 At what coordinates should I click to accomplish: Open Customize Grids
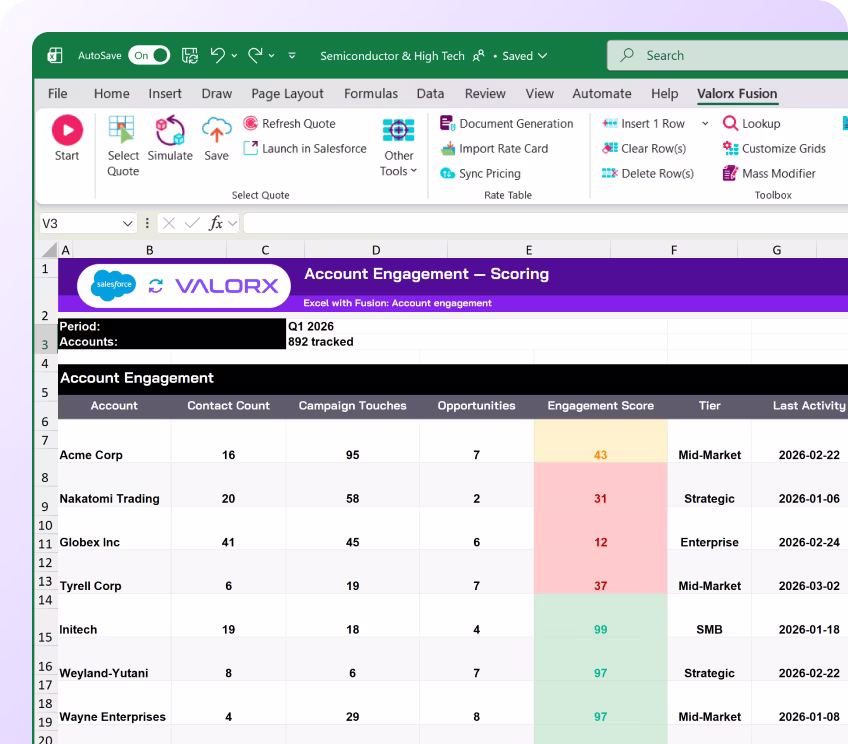(774, 149)
